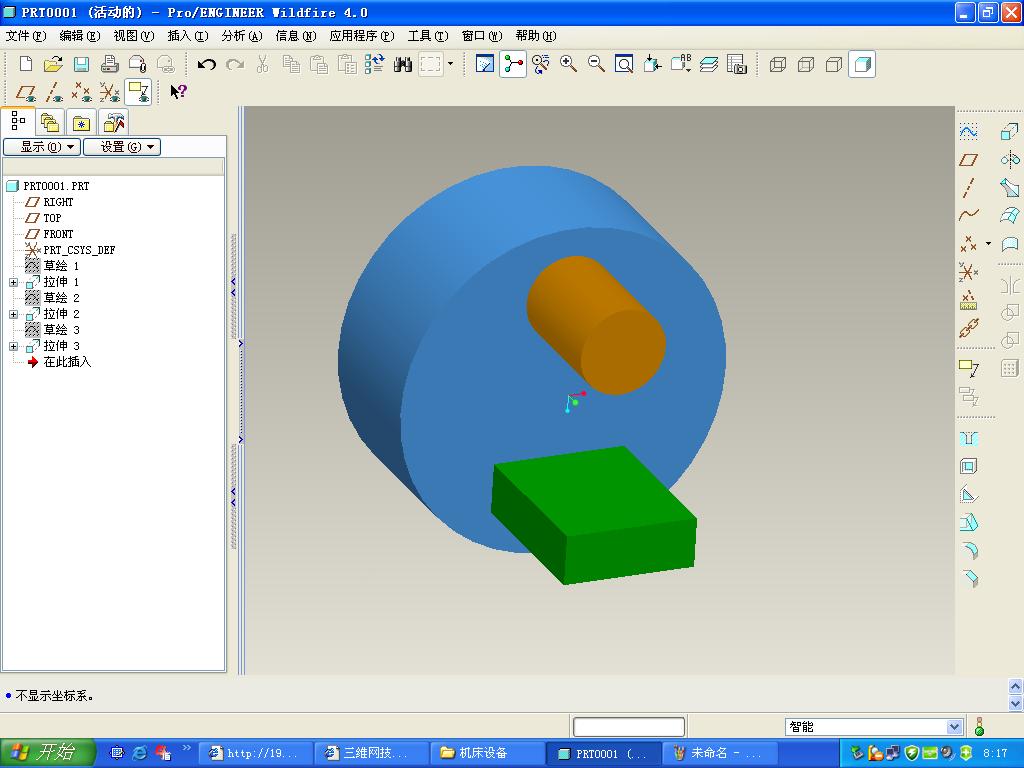This screenshot has height=768, width=1024.
Task: Open the 编辑 menu
Action: click(x=80, y=36)
